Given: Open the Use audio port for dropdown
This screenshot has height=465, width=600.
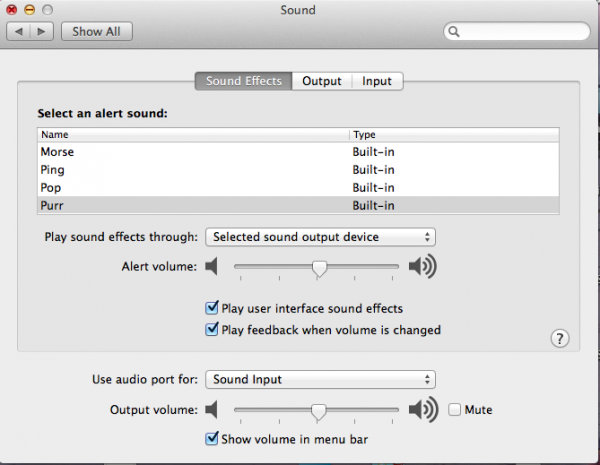Looking at the screenshot, I should (320, 379).
